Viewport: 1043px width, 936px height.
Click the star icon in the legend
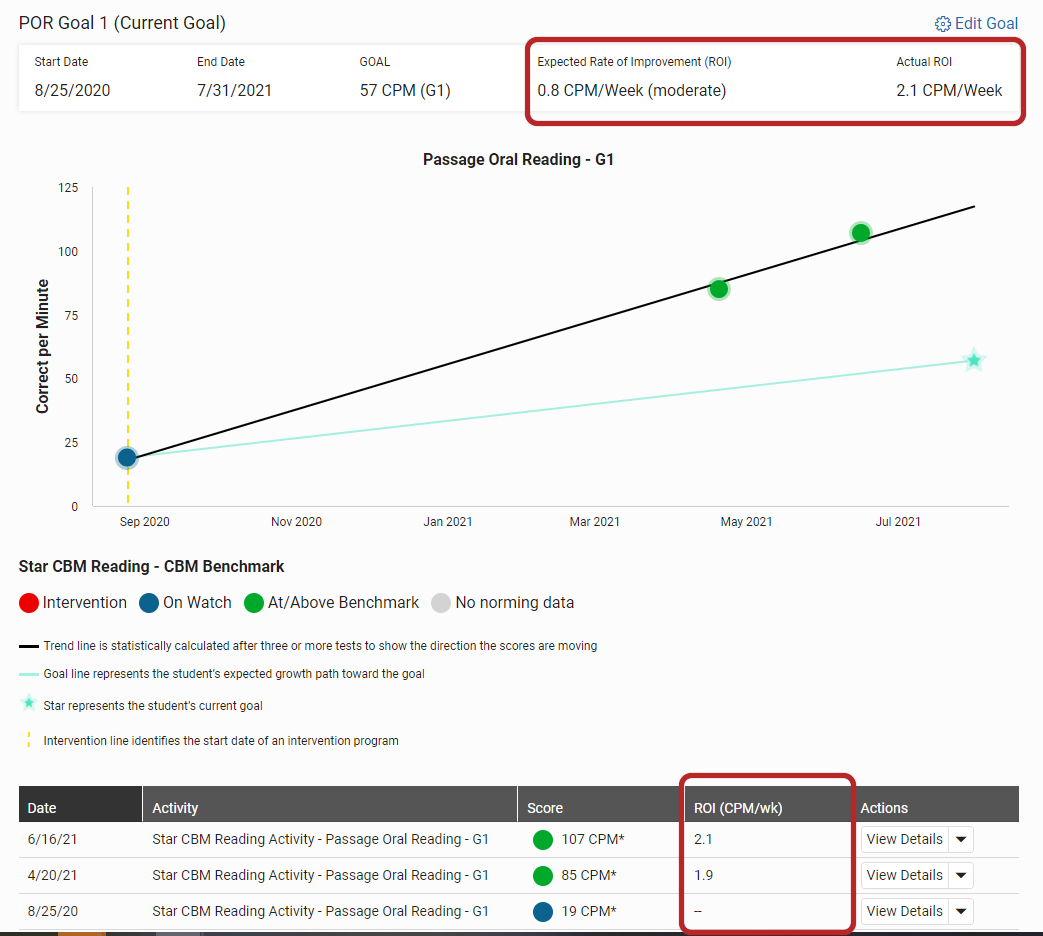[29, 702]
